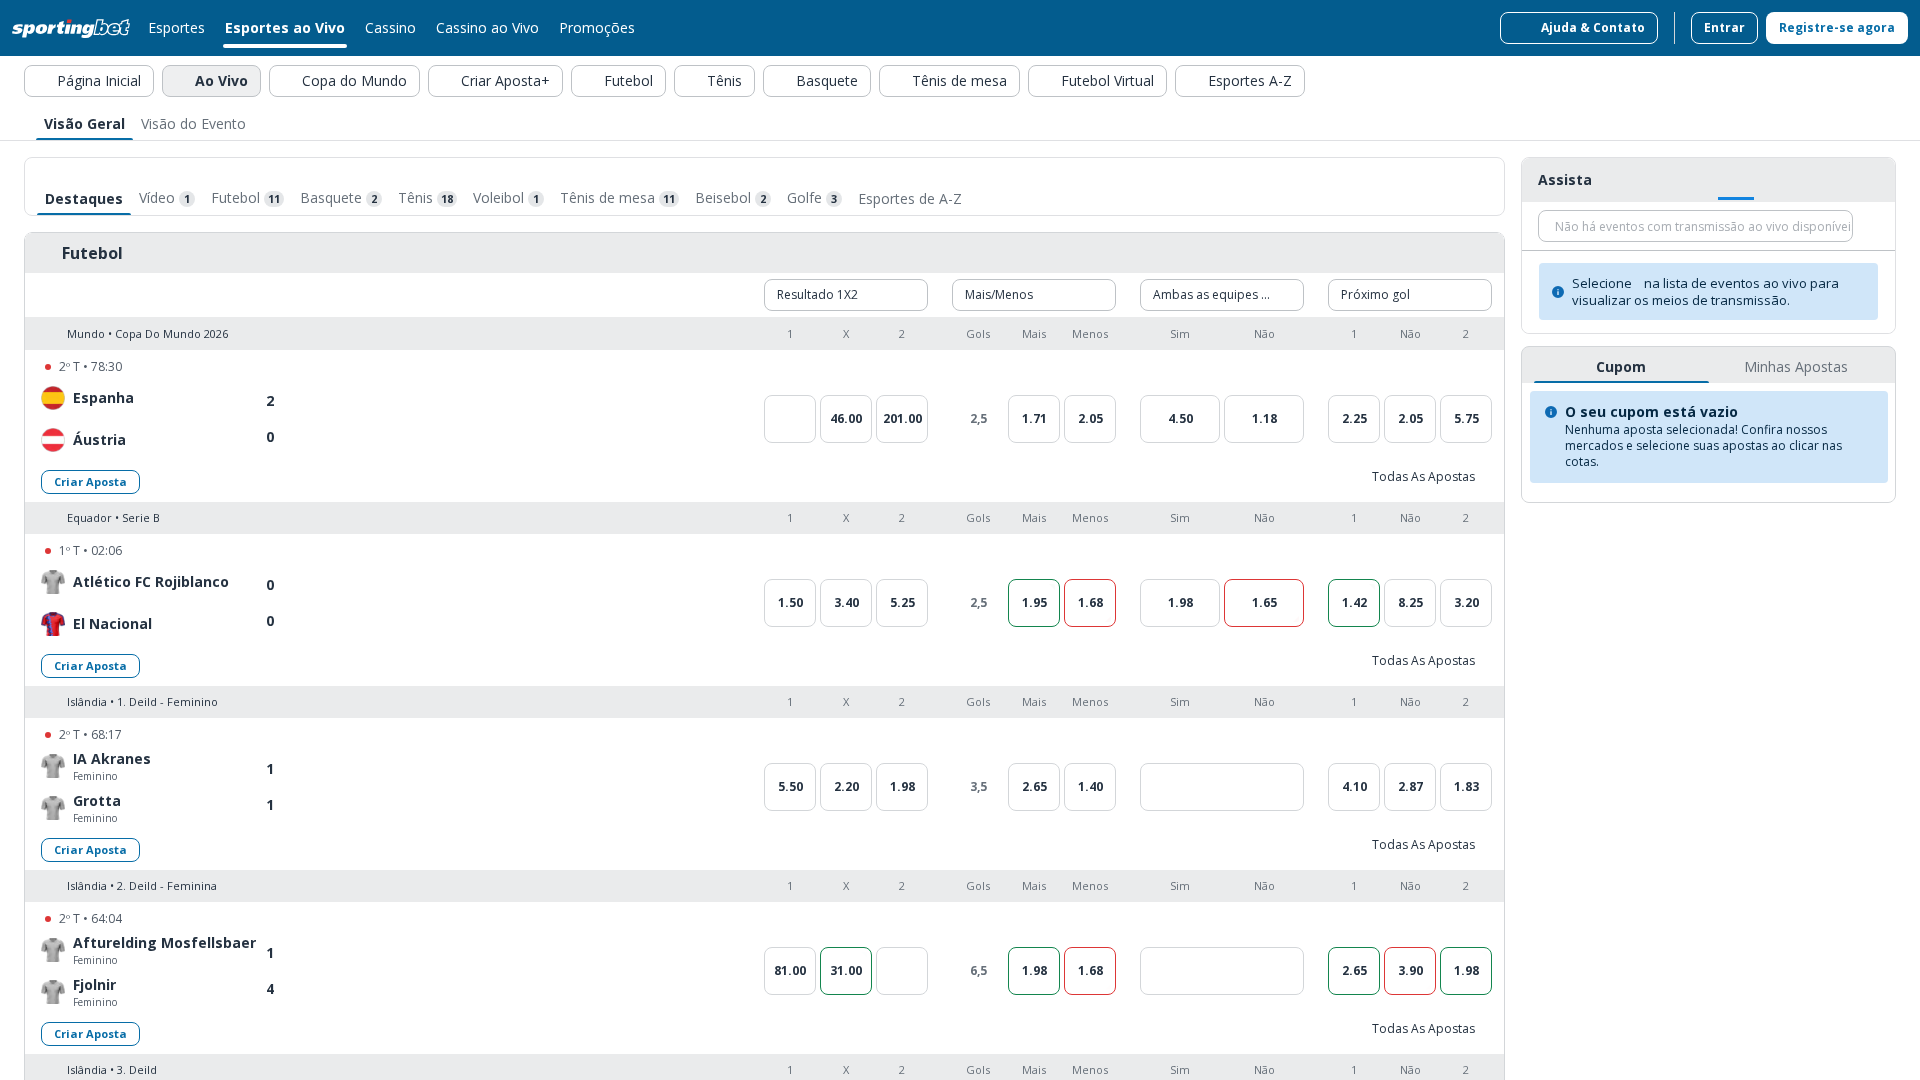Click Criar Aposta for Afturelding vs Fjolnir
1920x1080 pixels.
(x=90, y=1034)
